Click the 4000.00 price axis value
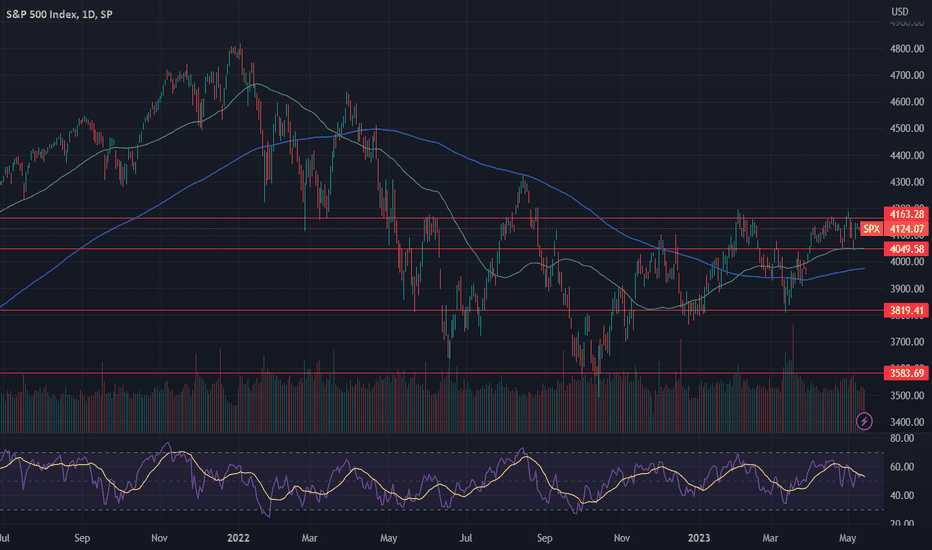 pyautogui.click(x=907, y=262)
